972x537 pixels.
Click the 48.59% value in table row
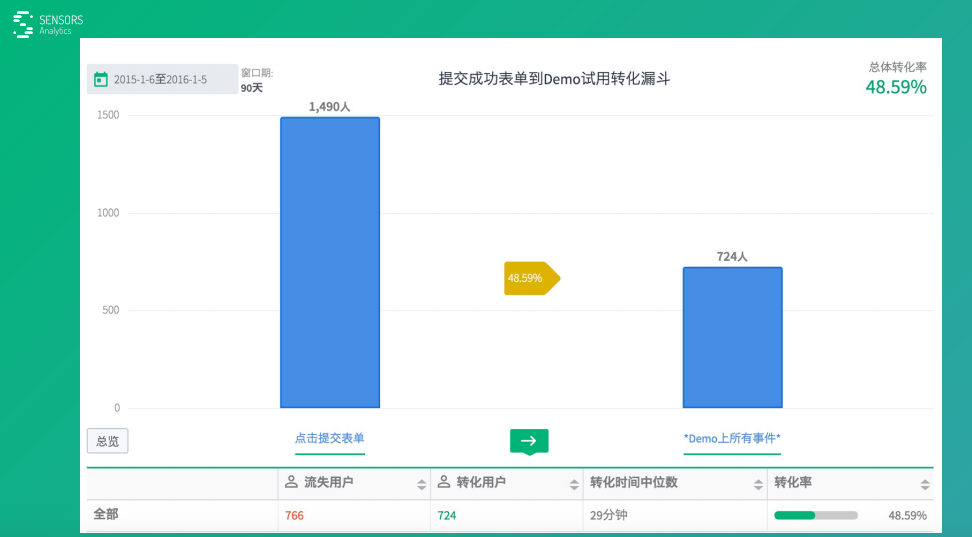coord(908,515)
